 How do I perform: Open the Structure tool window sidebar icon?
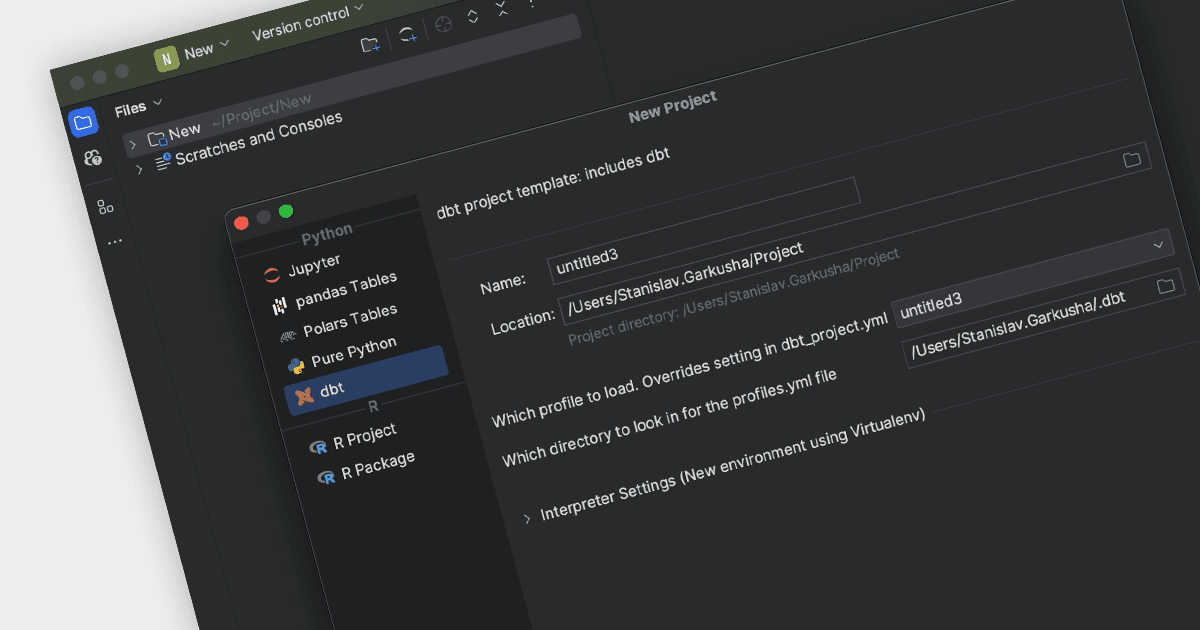(x=104, y=207)
